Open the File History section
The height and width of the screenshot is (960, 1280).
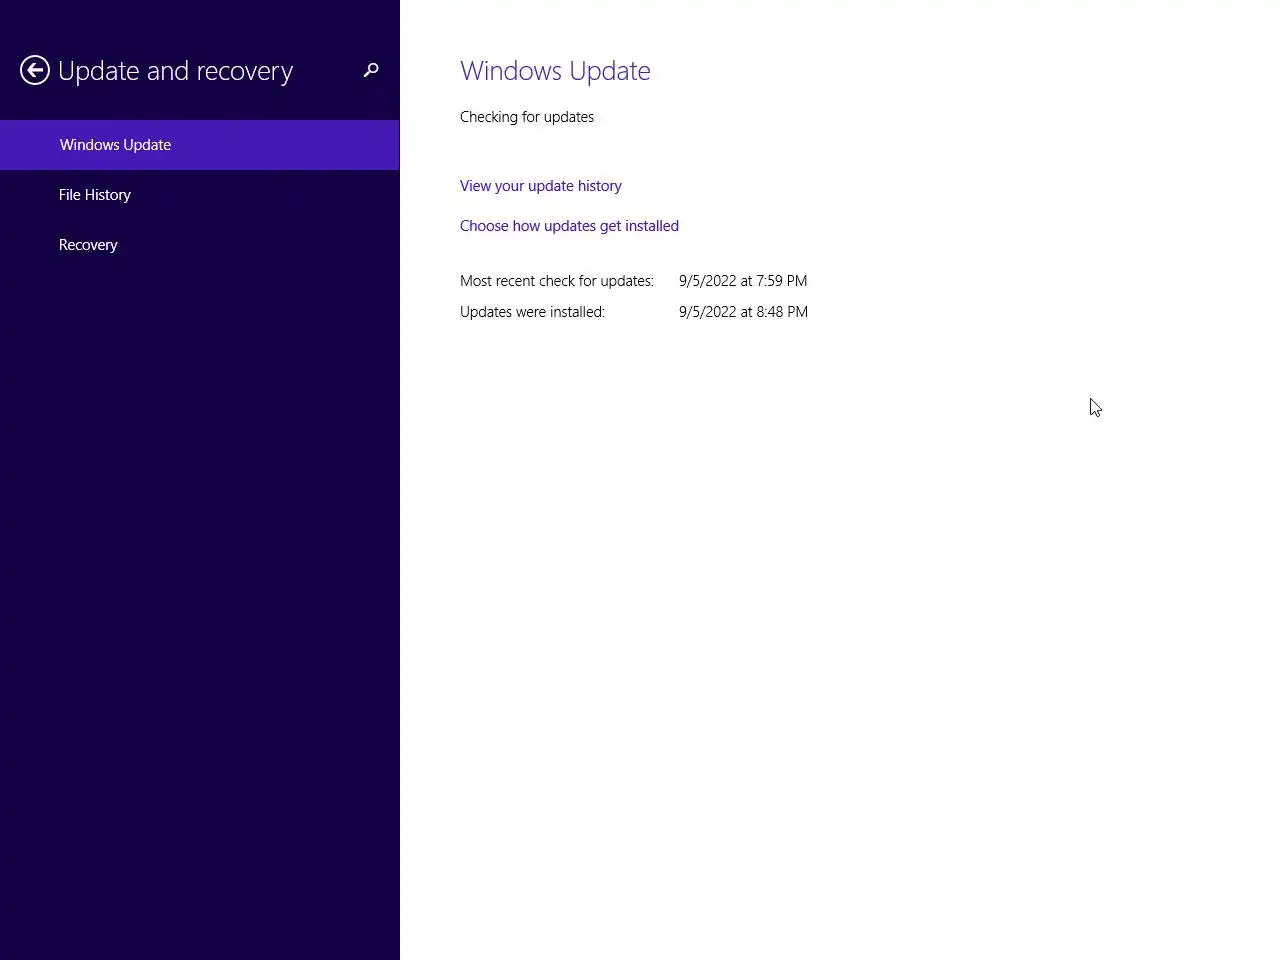(199, 195)
